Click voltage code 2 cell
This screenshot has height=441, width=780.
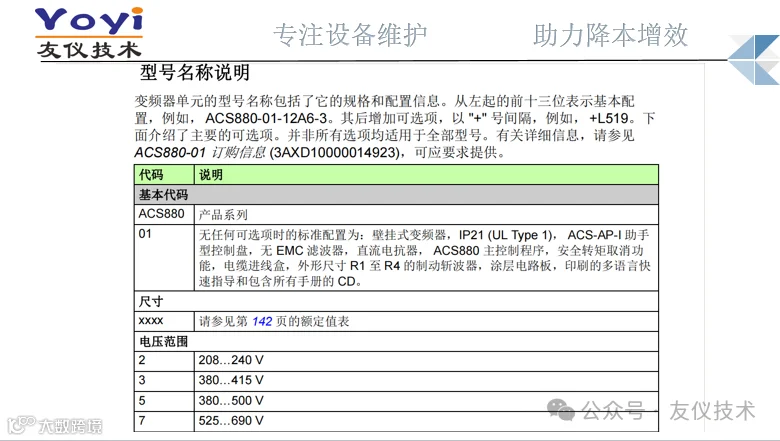164,361
